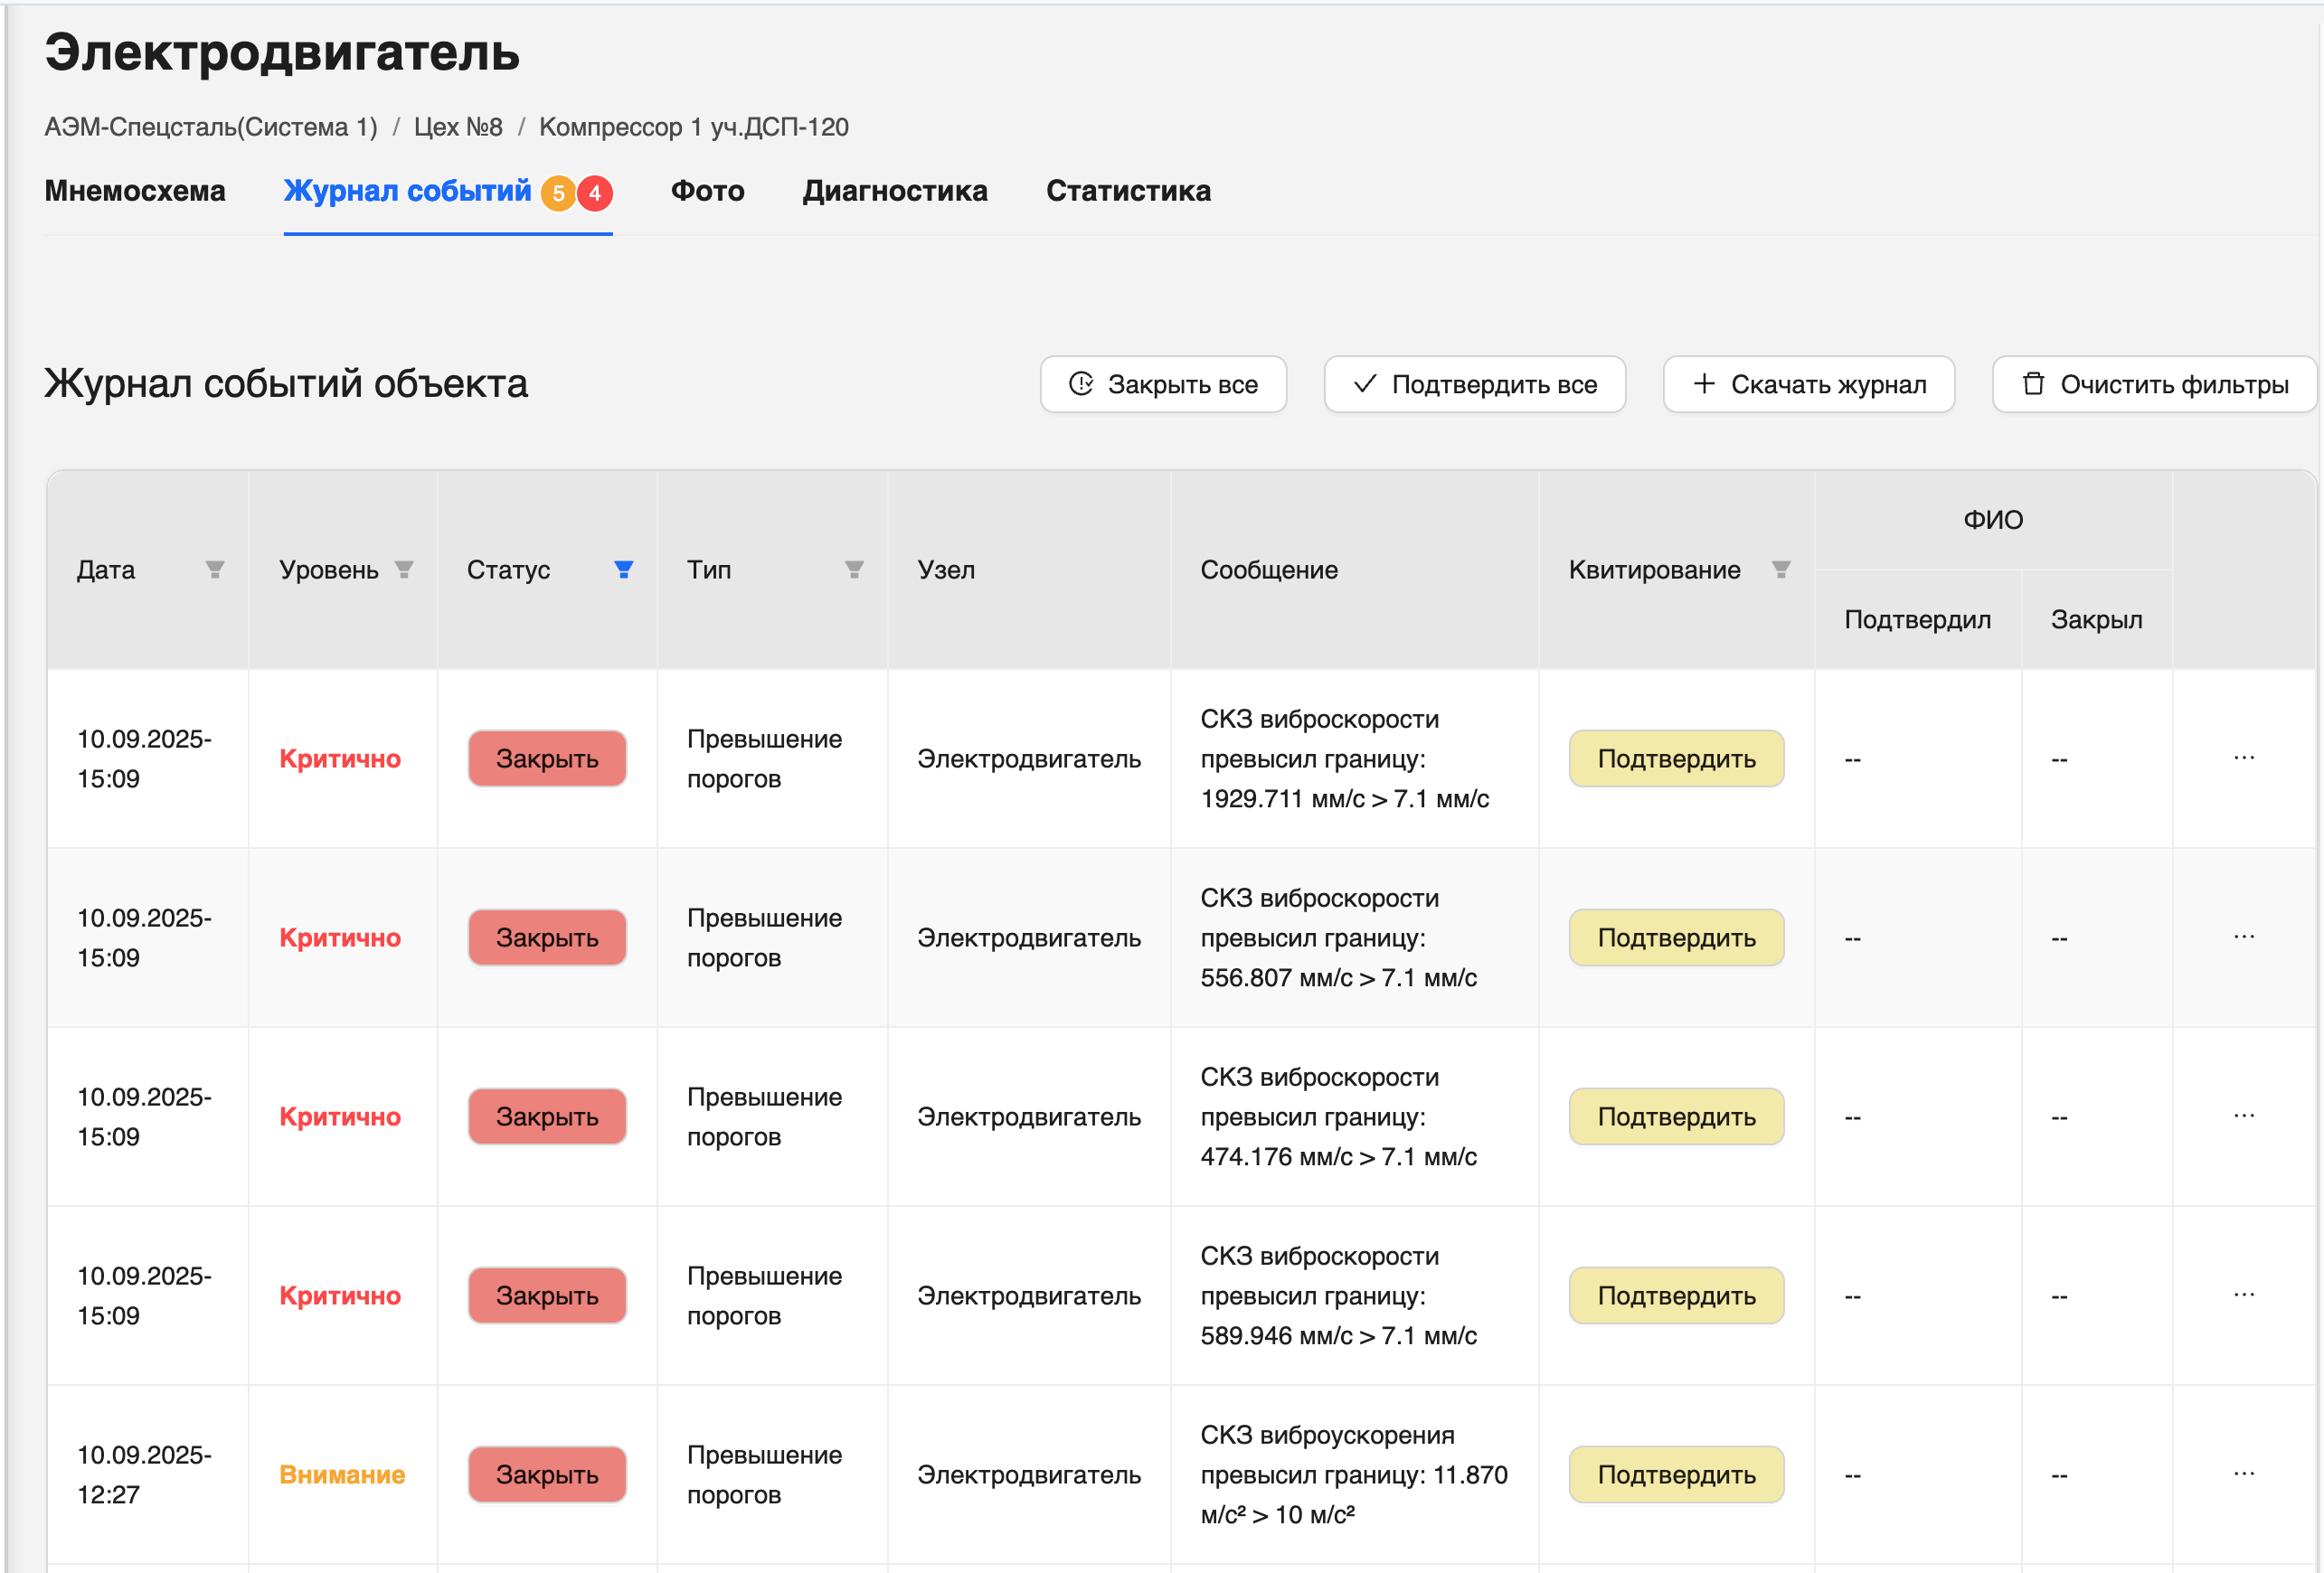This screenshot has height=1573, width=2324.
Task: Expand actions for the 589.946 мм/с event
Action: pyautogui.click(x=2245, y=1295)
